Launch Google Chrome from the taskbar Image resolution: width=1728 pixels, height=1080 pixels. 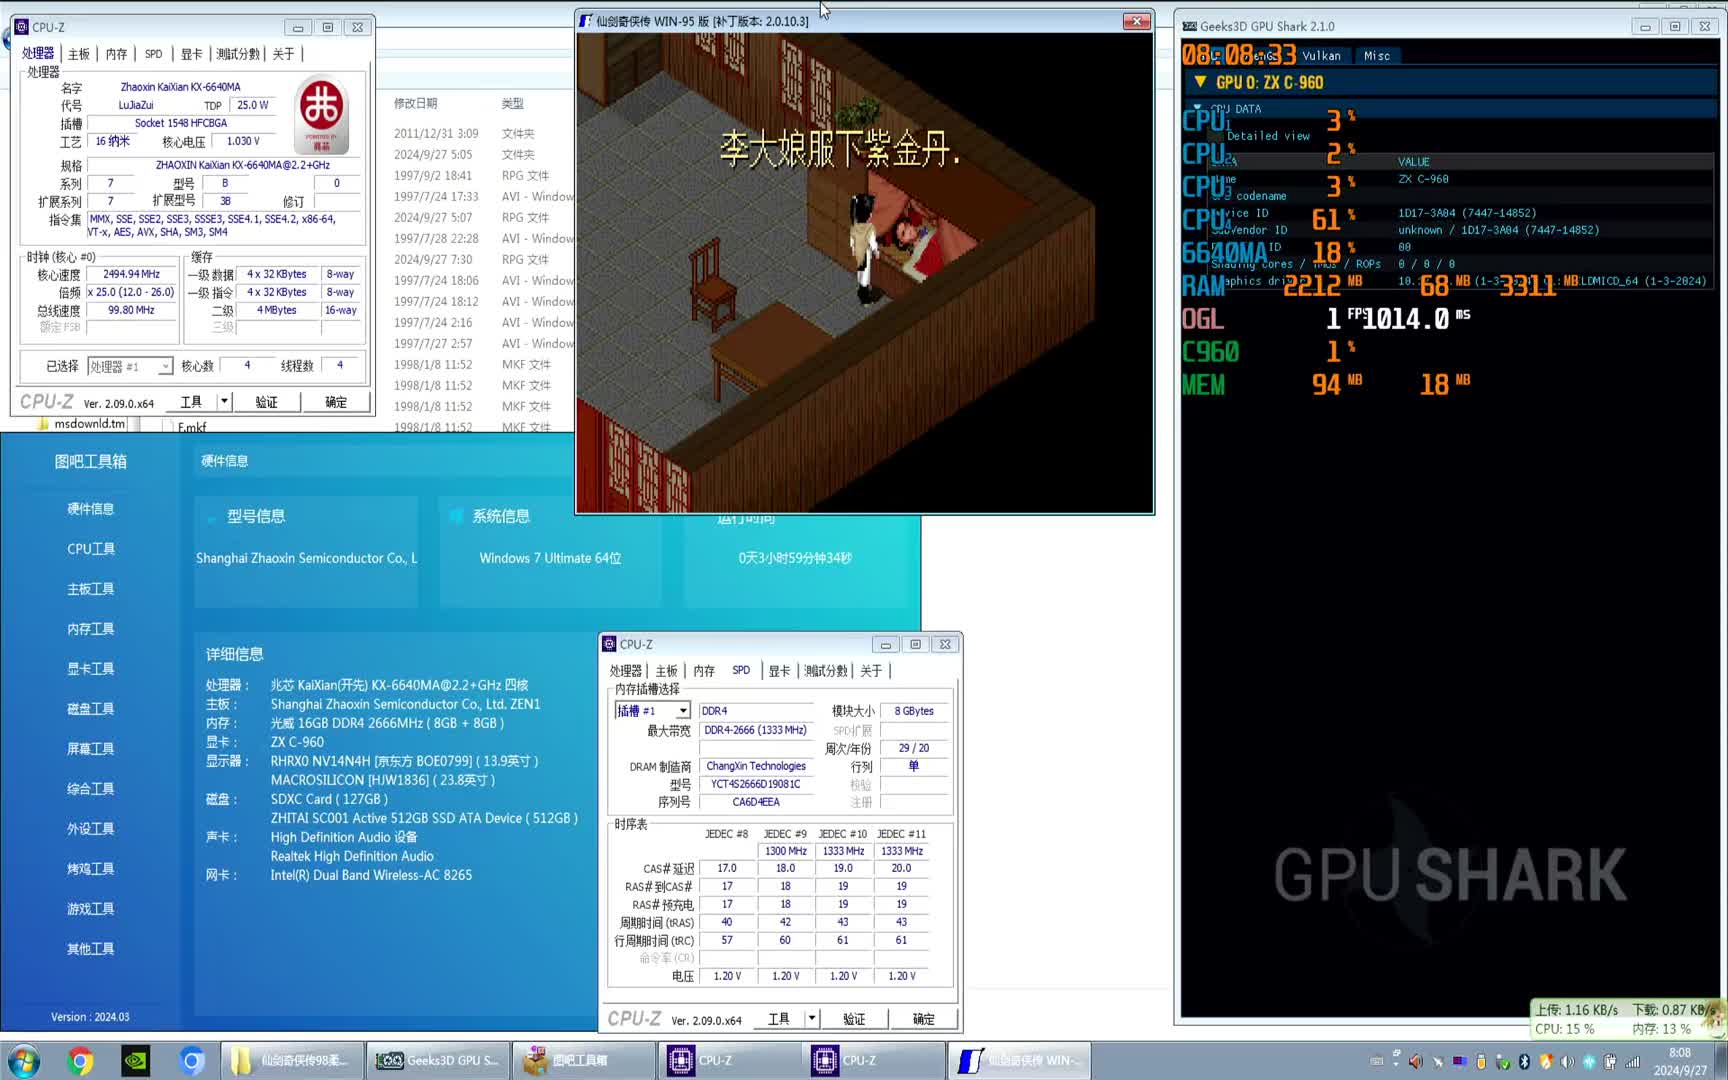tap(80, 1060)
